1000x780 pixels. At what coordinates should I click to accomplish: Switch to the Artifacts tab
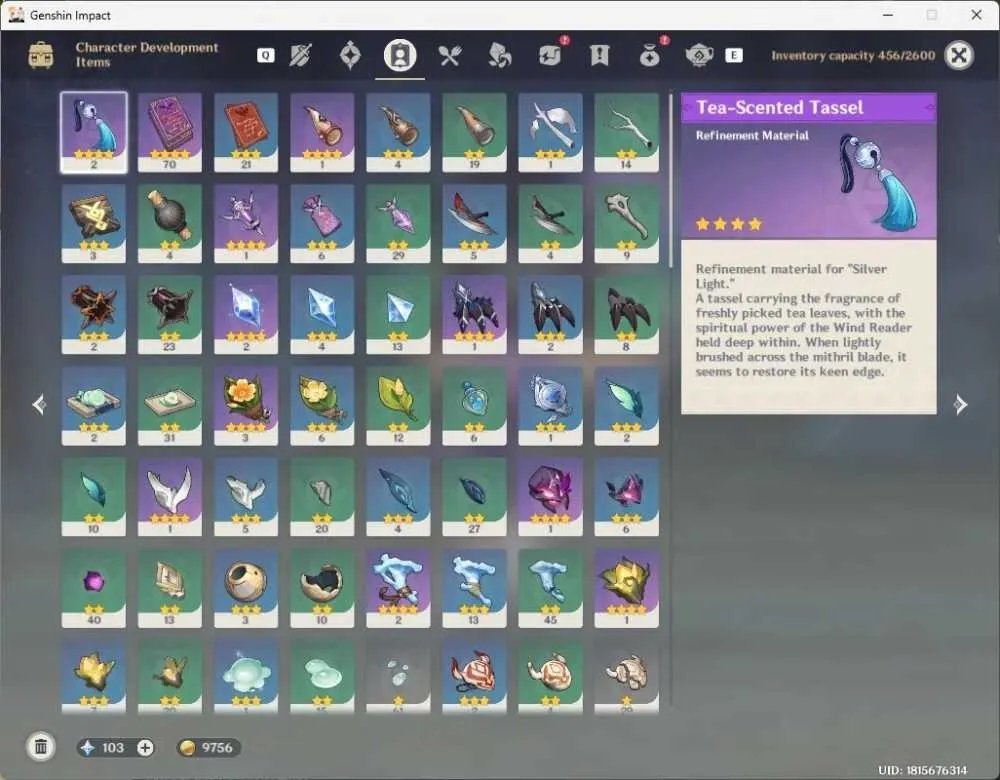(x=350, y=55)
